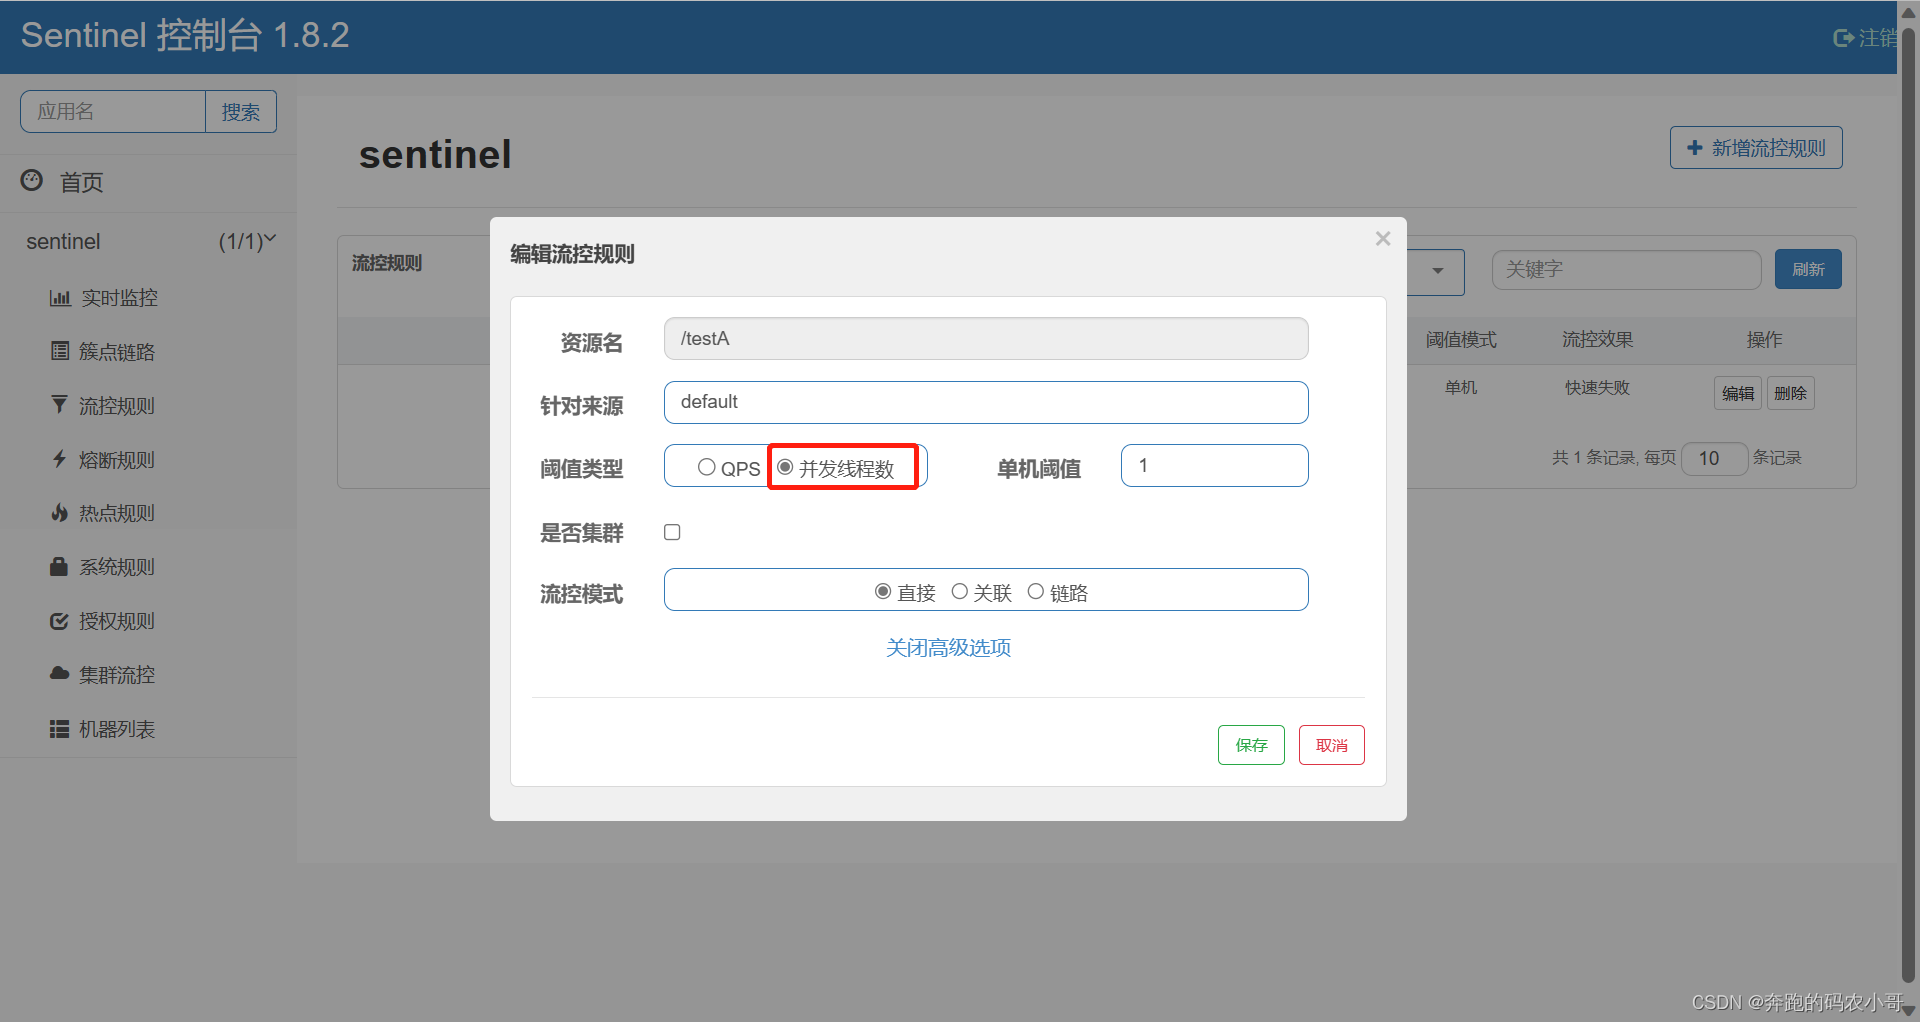
Task: Open 实时监控 menu item
Action: (x=119, y=298)
